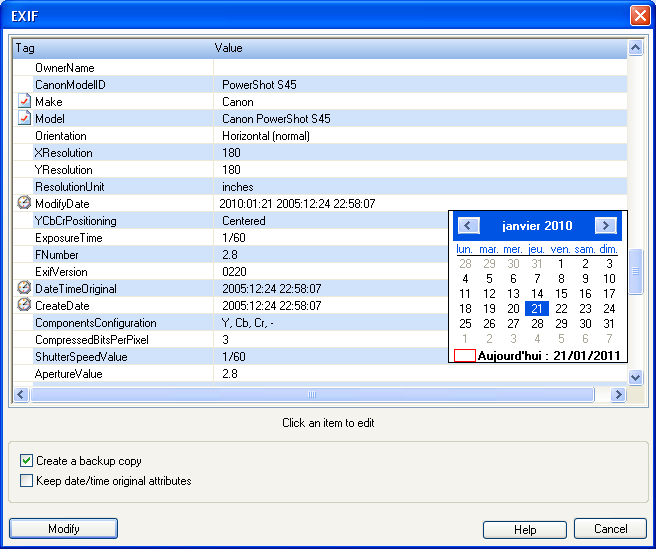This screenshot has width=656, height=549.
Task: Click the Value column header
Action: click(420, 48)
